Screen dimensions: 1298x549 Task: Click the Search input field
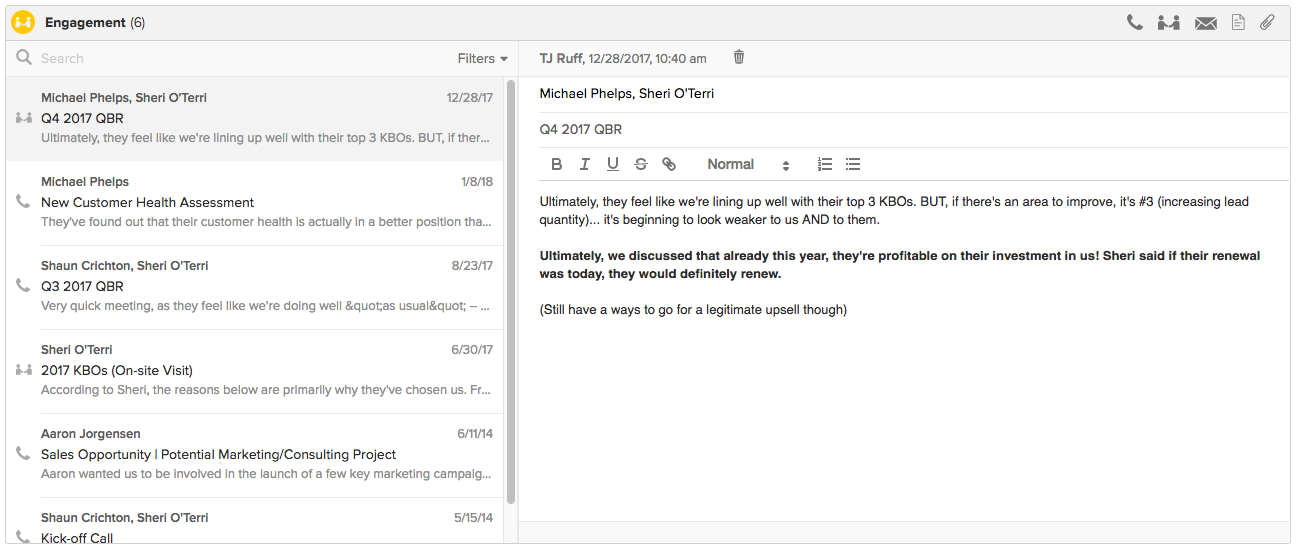pos(240,58)
